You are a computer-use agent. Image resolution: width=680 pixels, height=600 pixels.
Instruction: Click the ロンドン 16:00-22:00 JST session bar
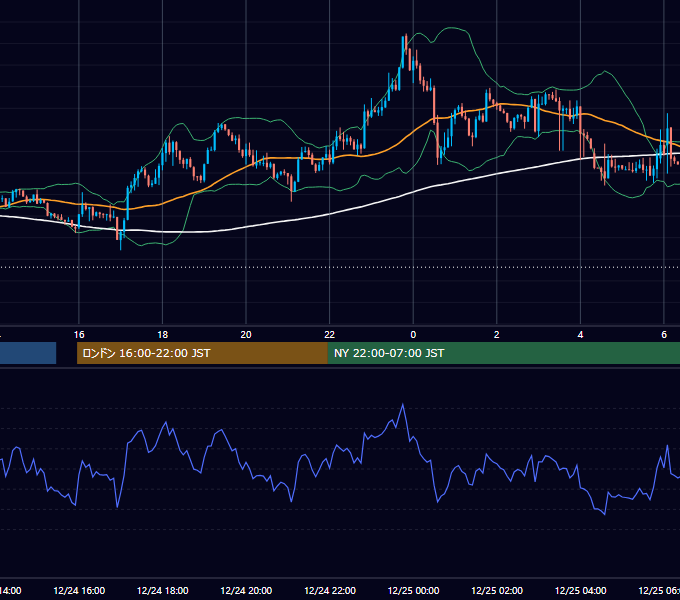(202, 353)
